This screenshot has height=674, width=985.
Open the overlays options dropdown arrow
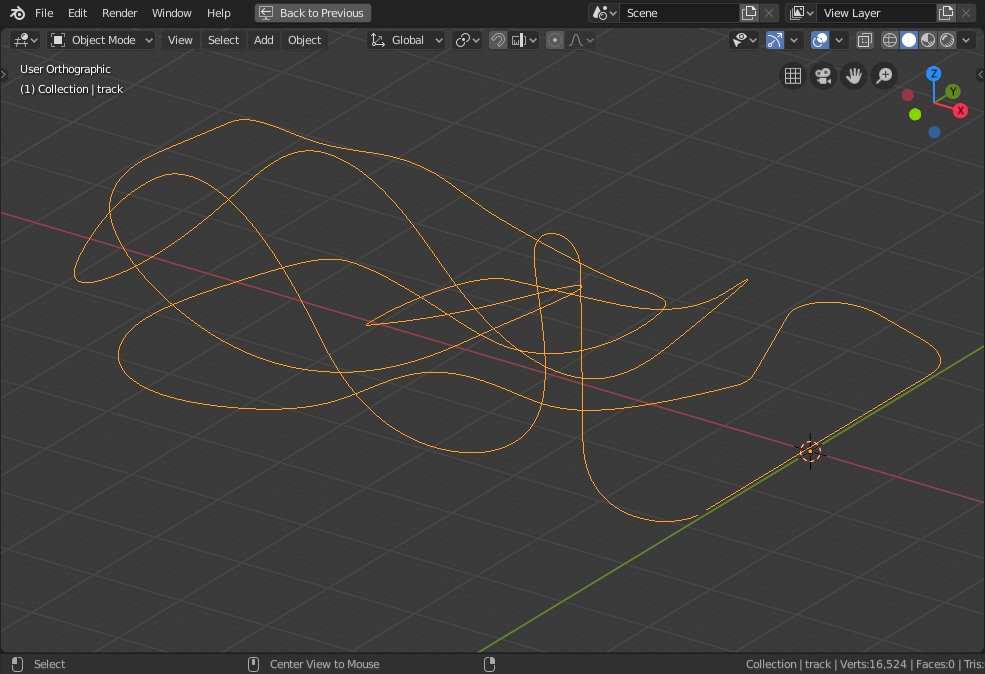[x=839, y=40]
